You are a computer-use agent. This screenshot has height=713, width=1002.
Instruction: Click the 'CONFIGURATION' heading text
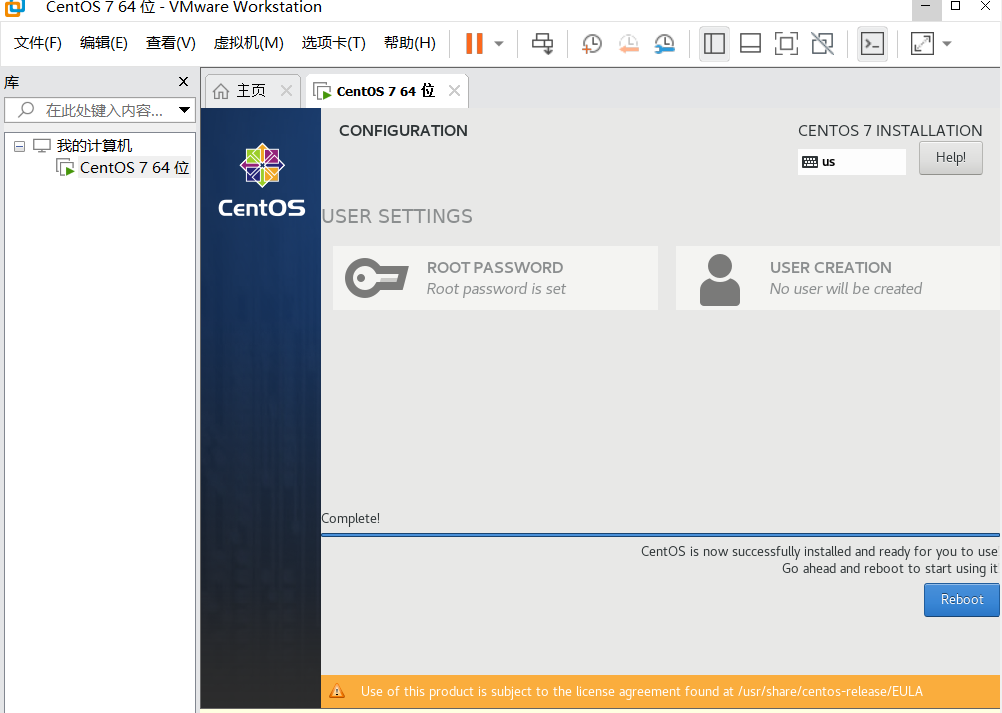(403, 130)
